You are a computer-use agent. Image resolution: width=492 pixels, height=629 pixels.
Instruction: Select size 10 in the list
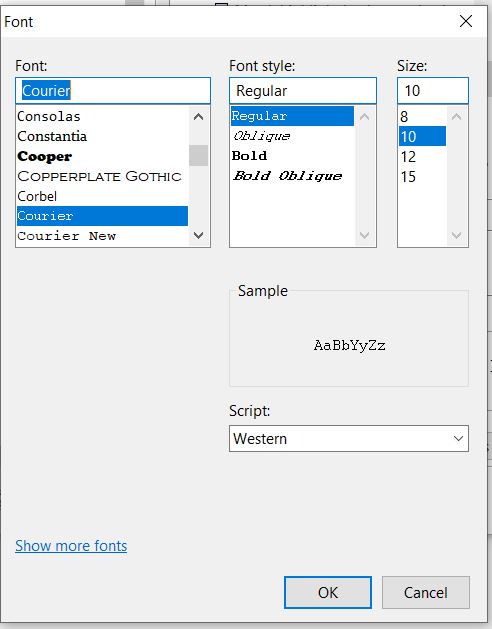[422, 136]
